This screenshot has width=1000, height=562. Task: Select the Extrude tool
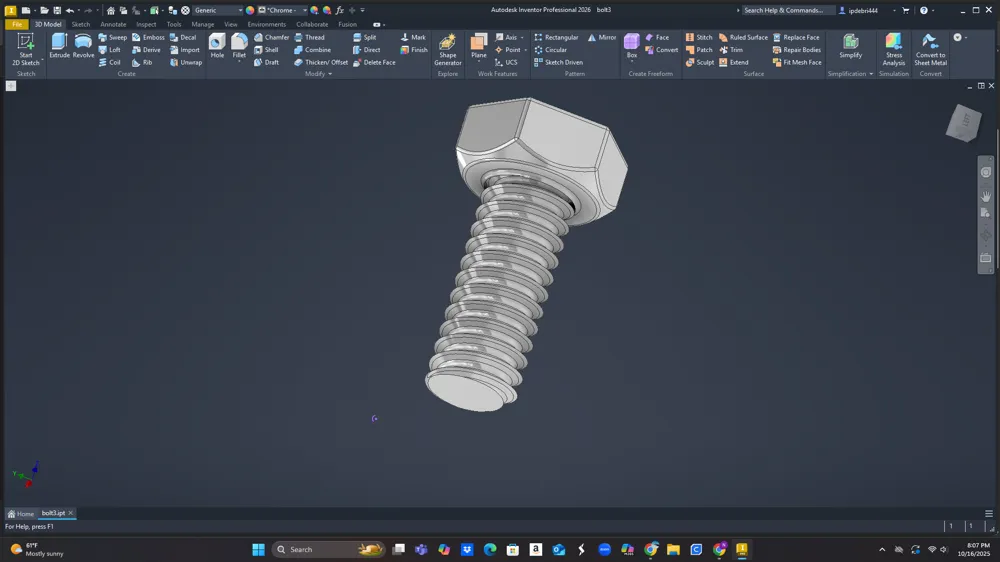pos(59,47)
